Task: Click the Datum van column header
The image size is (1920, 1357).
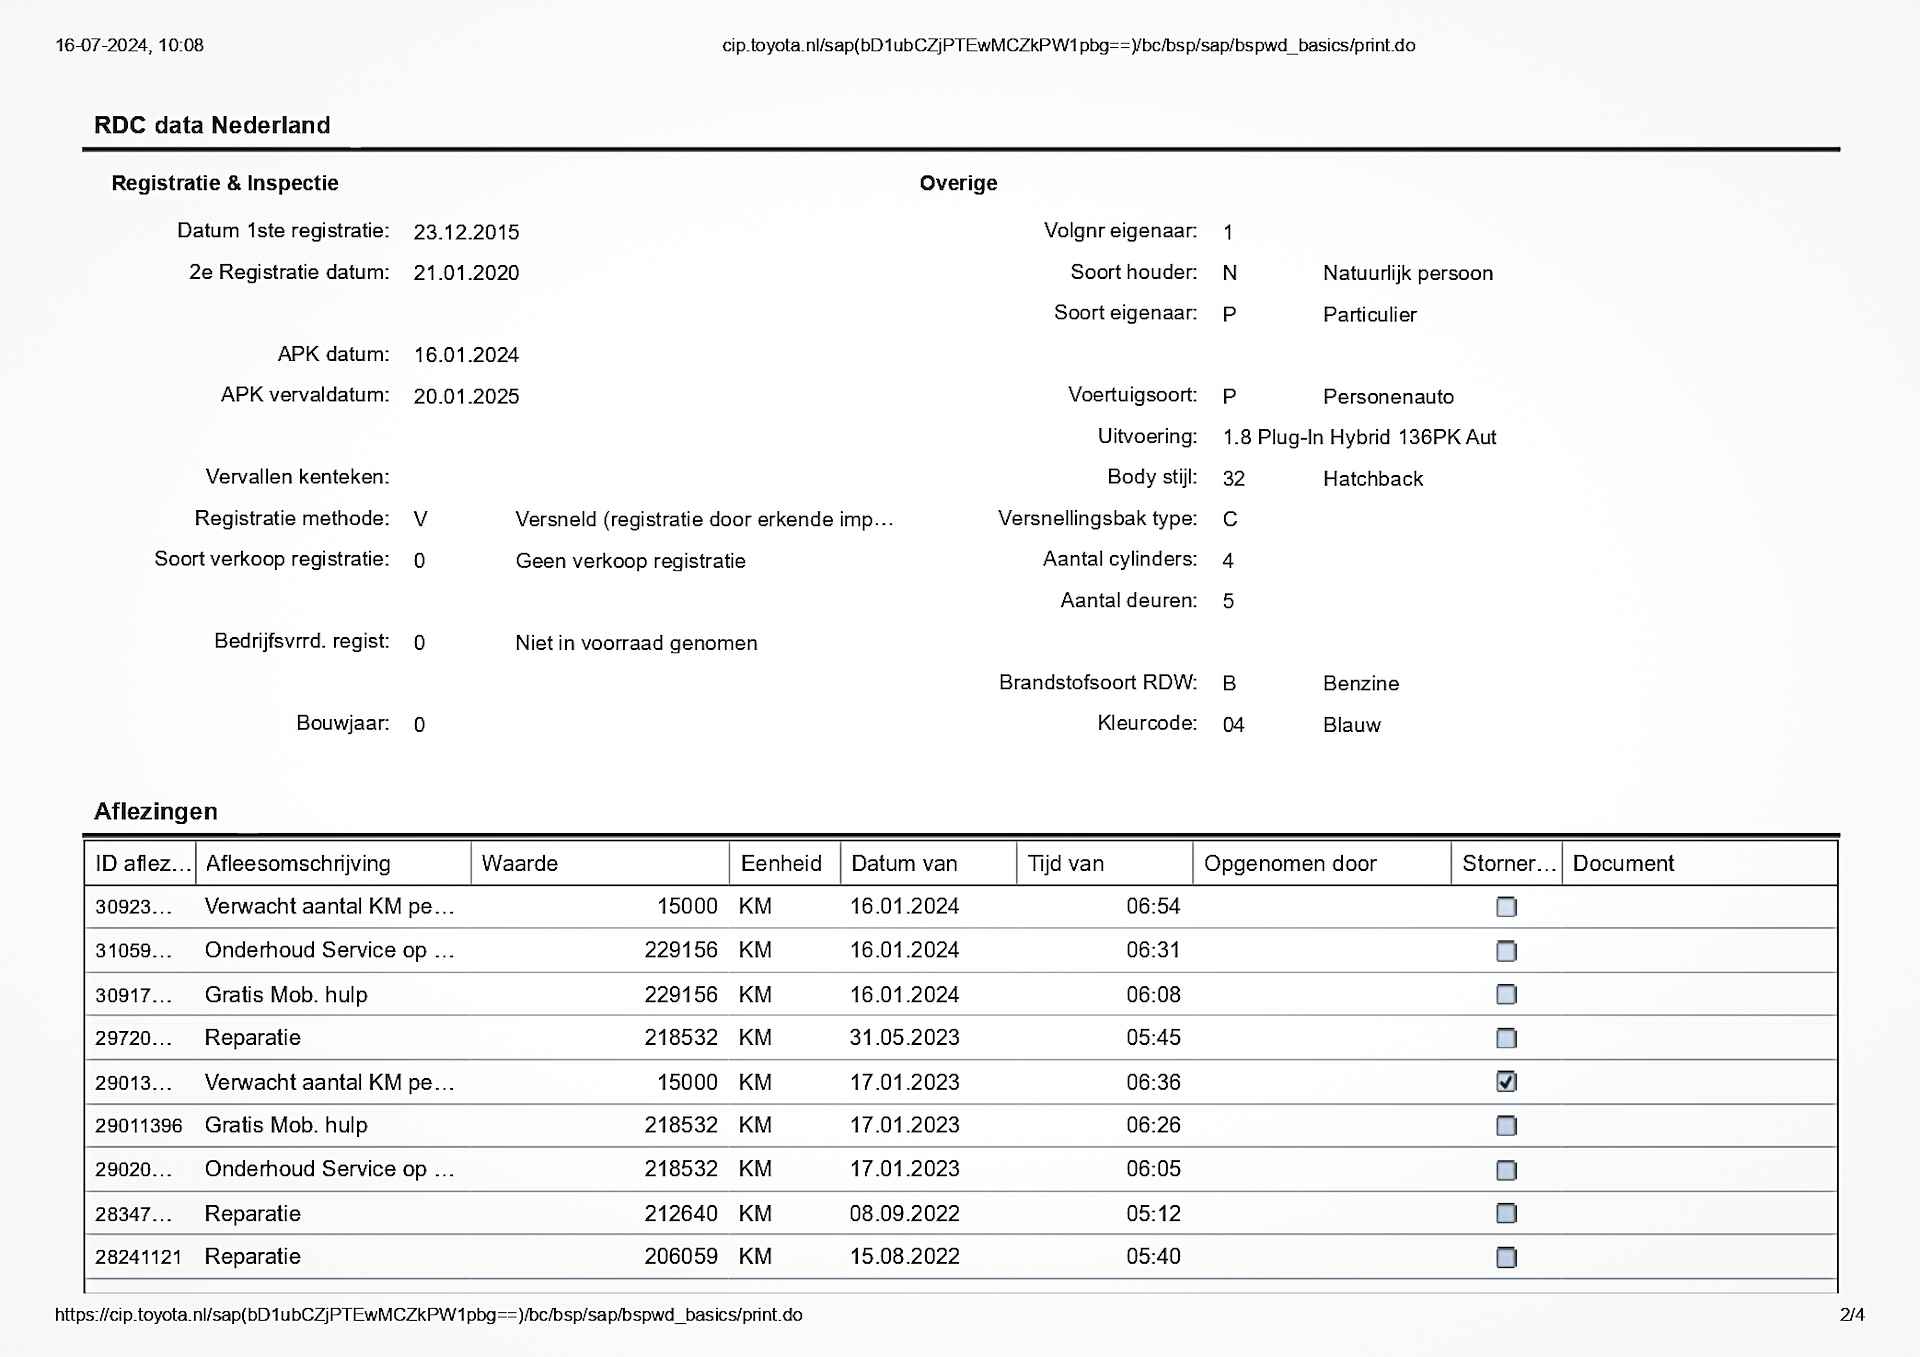Action: coord(928,863)
